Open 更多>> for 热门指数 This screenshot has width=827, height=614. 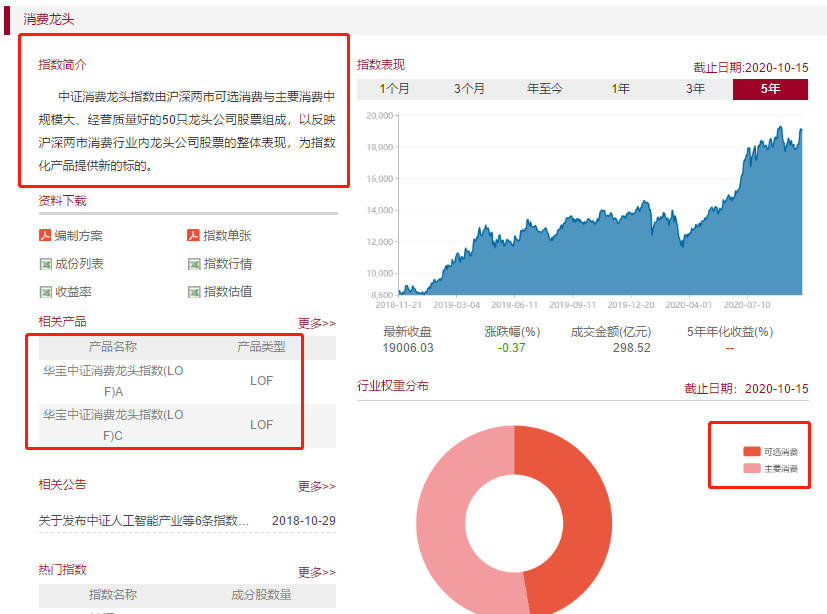tap(316, 572)
